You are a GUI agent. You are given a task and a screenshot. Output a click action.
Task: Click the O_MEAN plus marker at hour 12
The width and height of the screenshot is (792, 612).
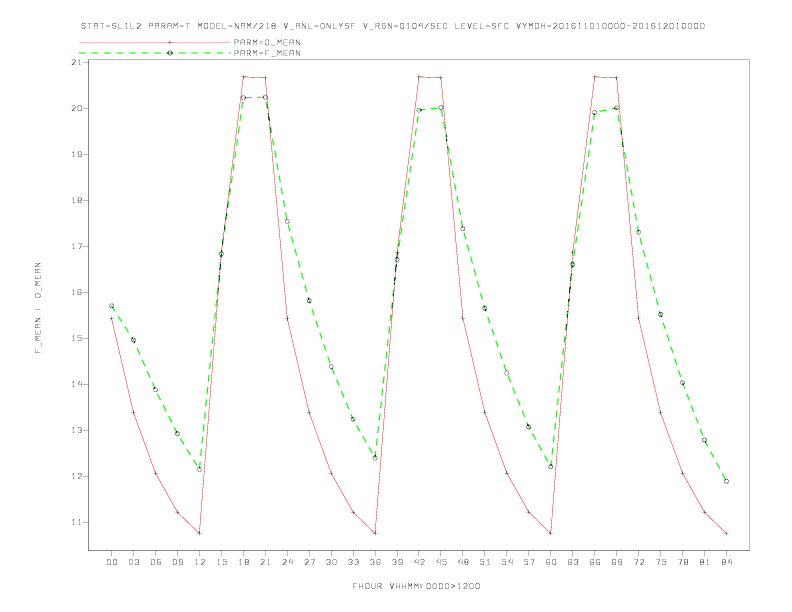click(x=200, y=533)
